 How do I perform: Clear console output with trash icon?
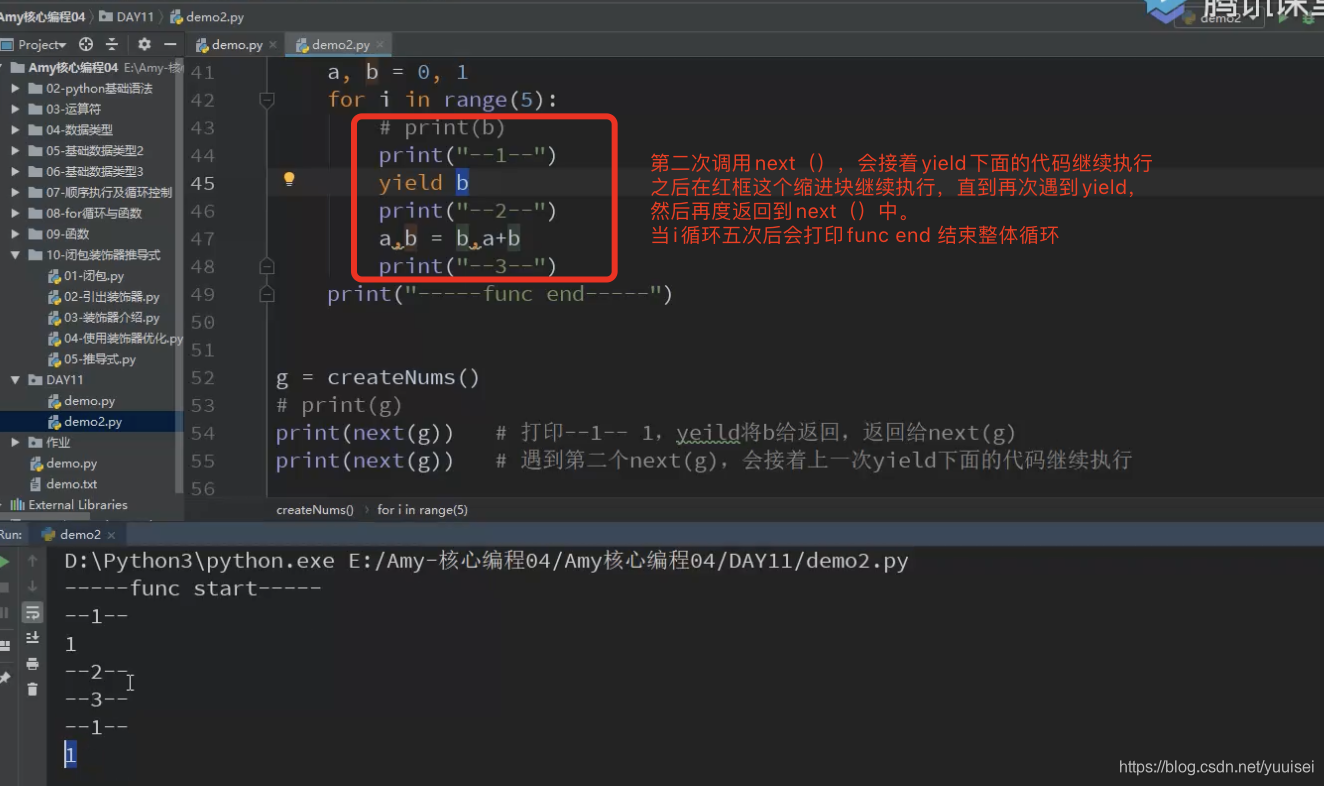point(33,689)
